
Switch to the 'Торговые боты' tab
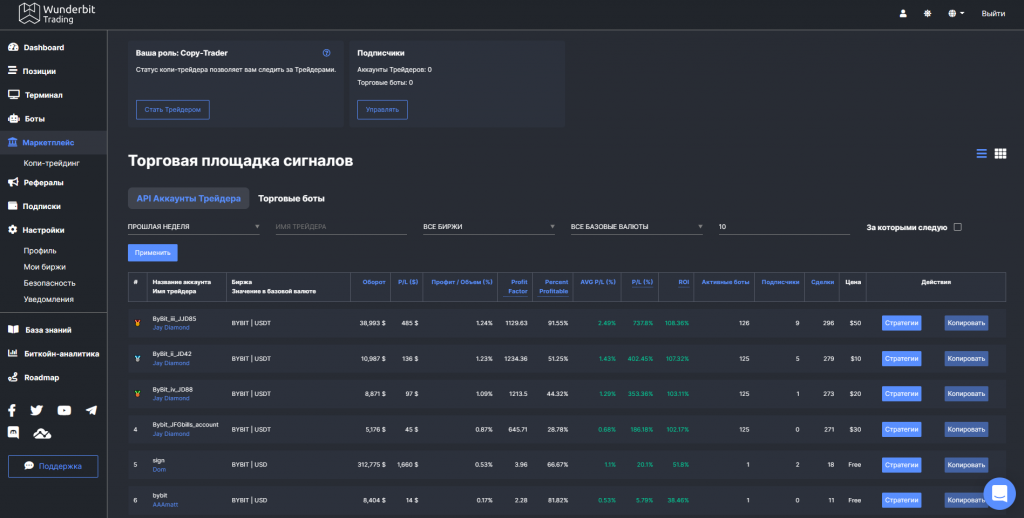pyautogui.click(x=291, y=199)
